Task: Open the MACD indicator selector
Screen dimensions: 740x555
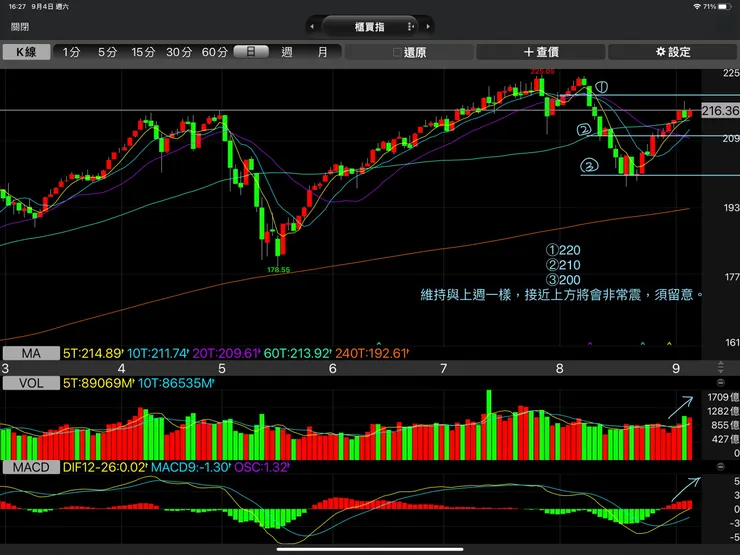Action: click(31, 467)
